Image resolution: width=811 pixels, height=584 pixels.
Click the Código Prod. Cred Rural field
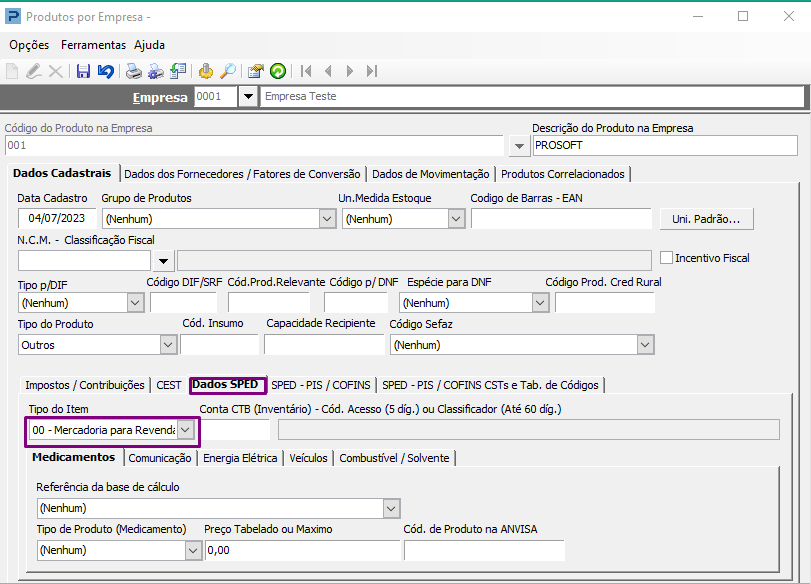(x=605, y=303)
